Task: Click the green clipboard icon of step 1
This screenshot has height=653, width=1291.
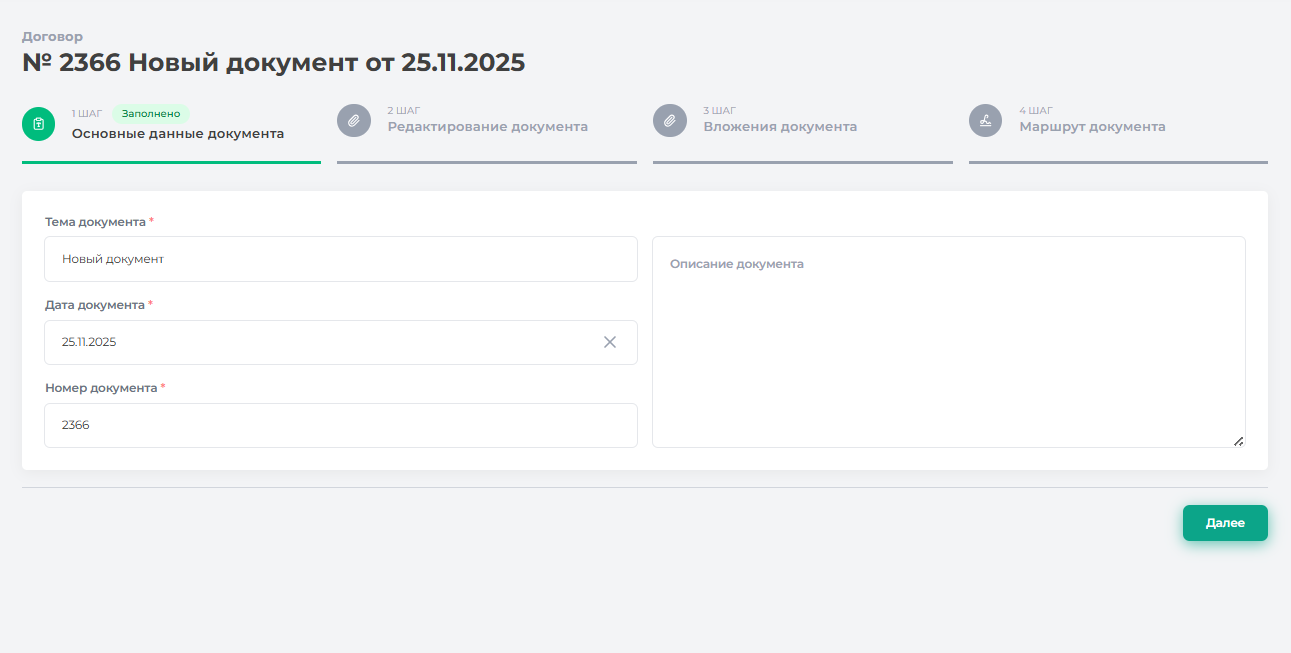Action: pyautogui.click(x=38, y=124)
